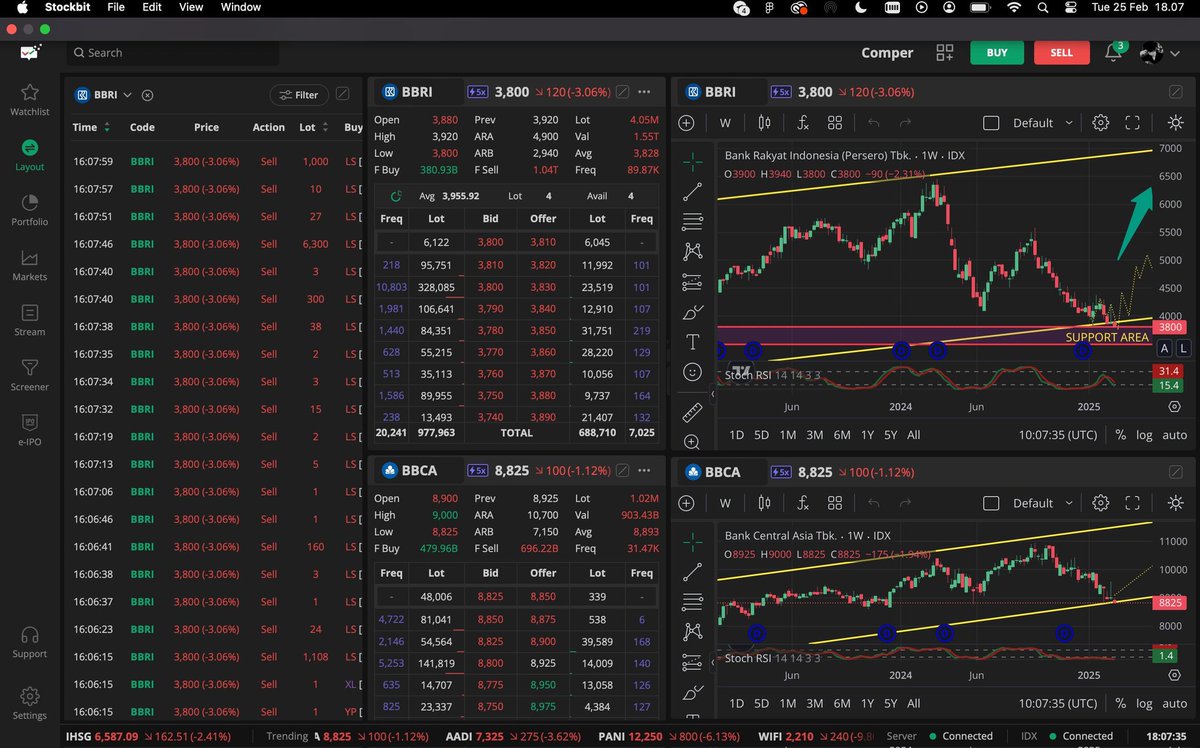The height and width of the screenshot is (748, 1200).
Task: Open the File menu in the menu bar
Action: coord(116,7)
